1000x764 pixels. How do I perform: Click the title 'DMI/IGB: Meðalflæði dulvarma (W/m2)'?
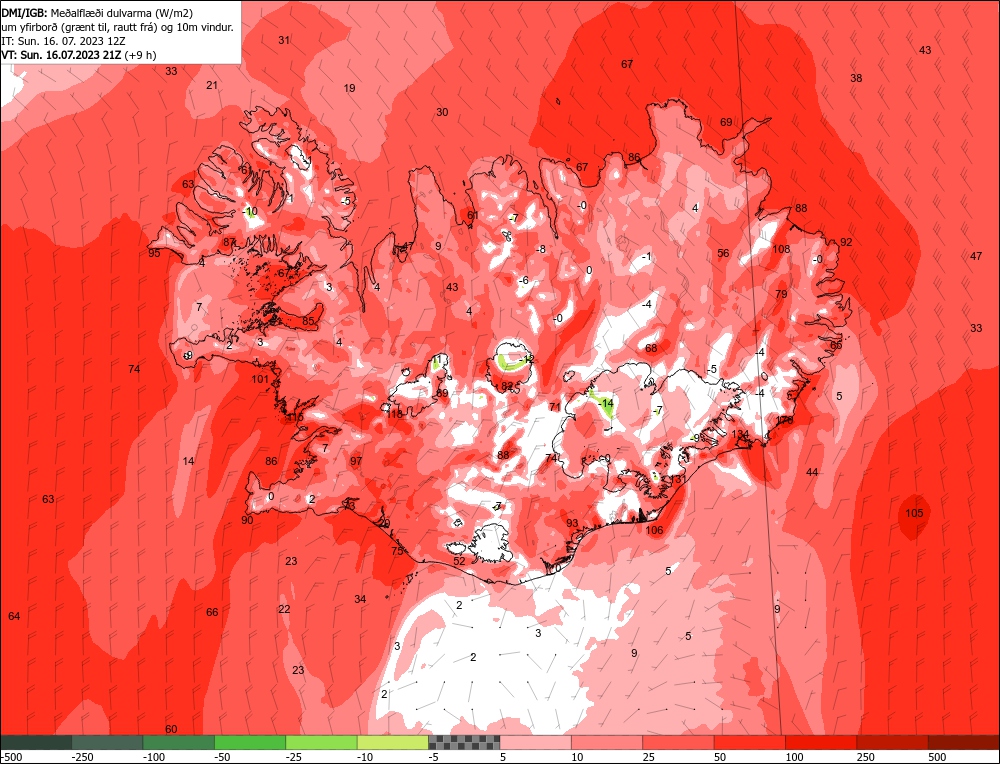click(98, 12)
